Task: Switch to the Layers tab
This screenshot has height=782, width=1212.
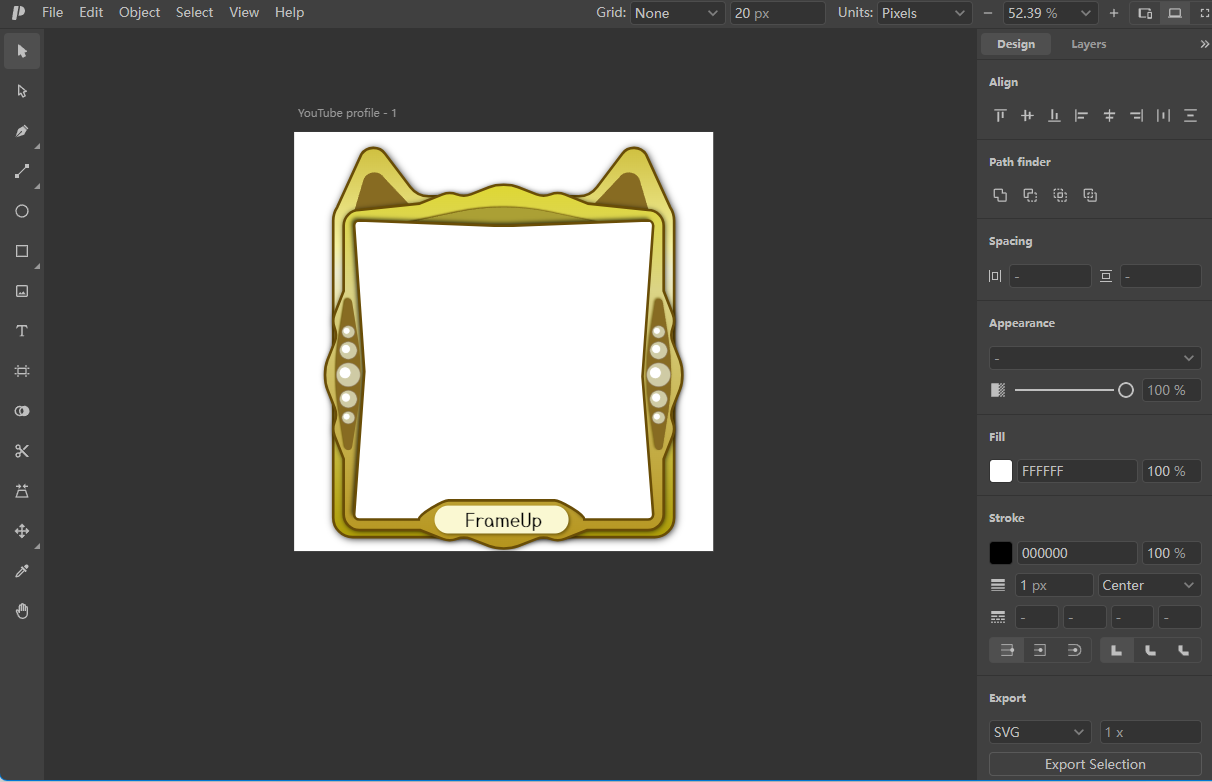Action: (1088, 44)
